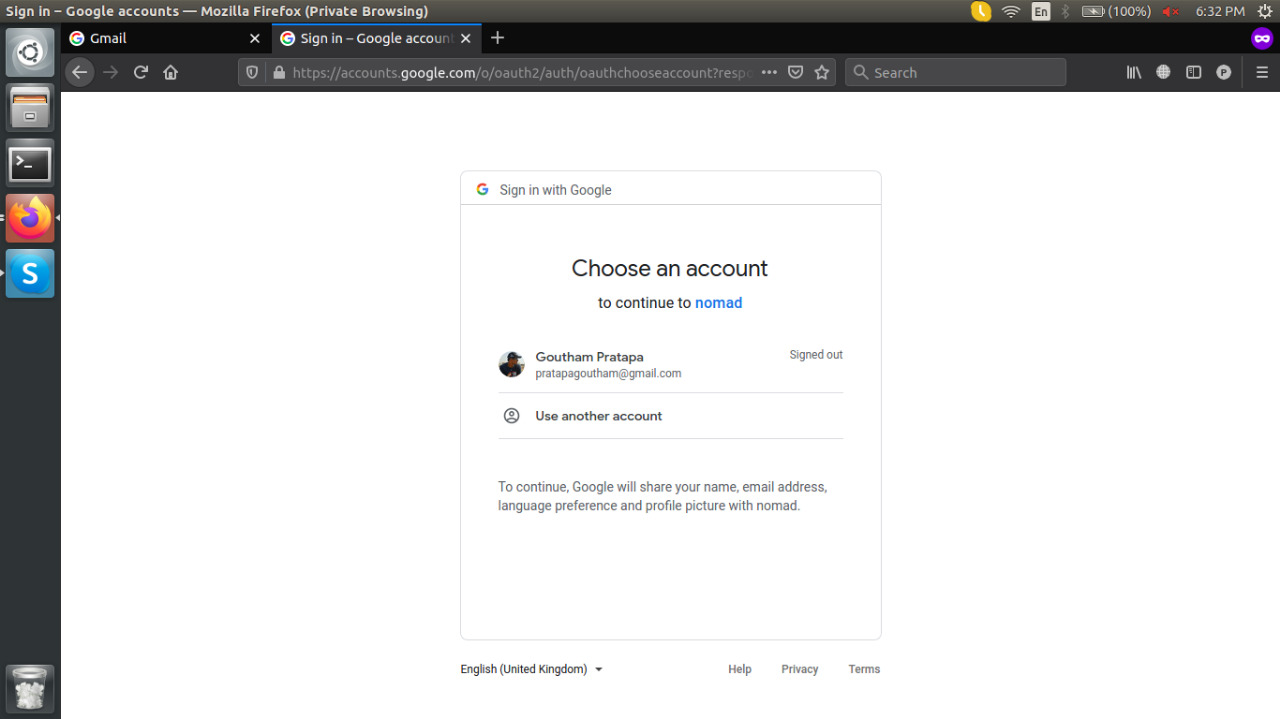Screen dimensions: 1280x719
Task: Click into the Search box
Action: pyautogui.click(x=955, y=72)
